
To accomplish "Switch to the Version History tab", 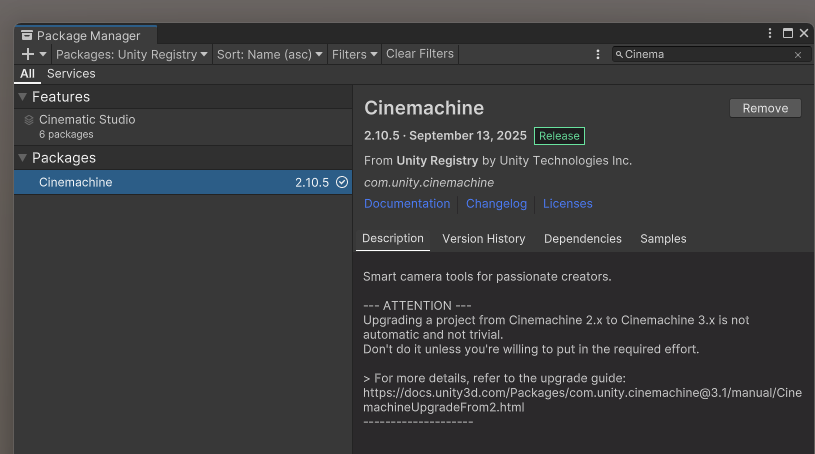I will point(483,239).
